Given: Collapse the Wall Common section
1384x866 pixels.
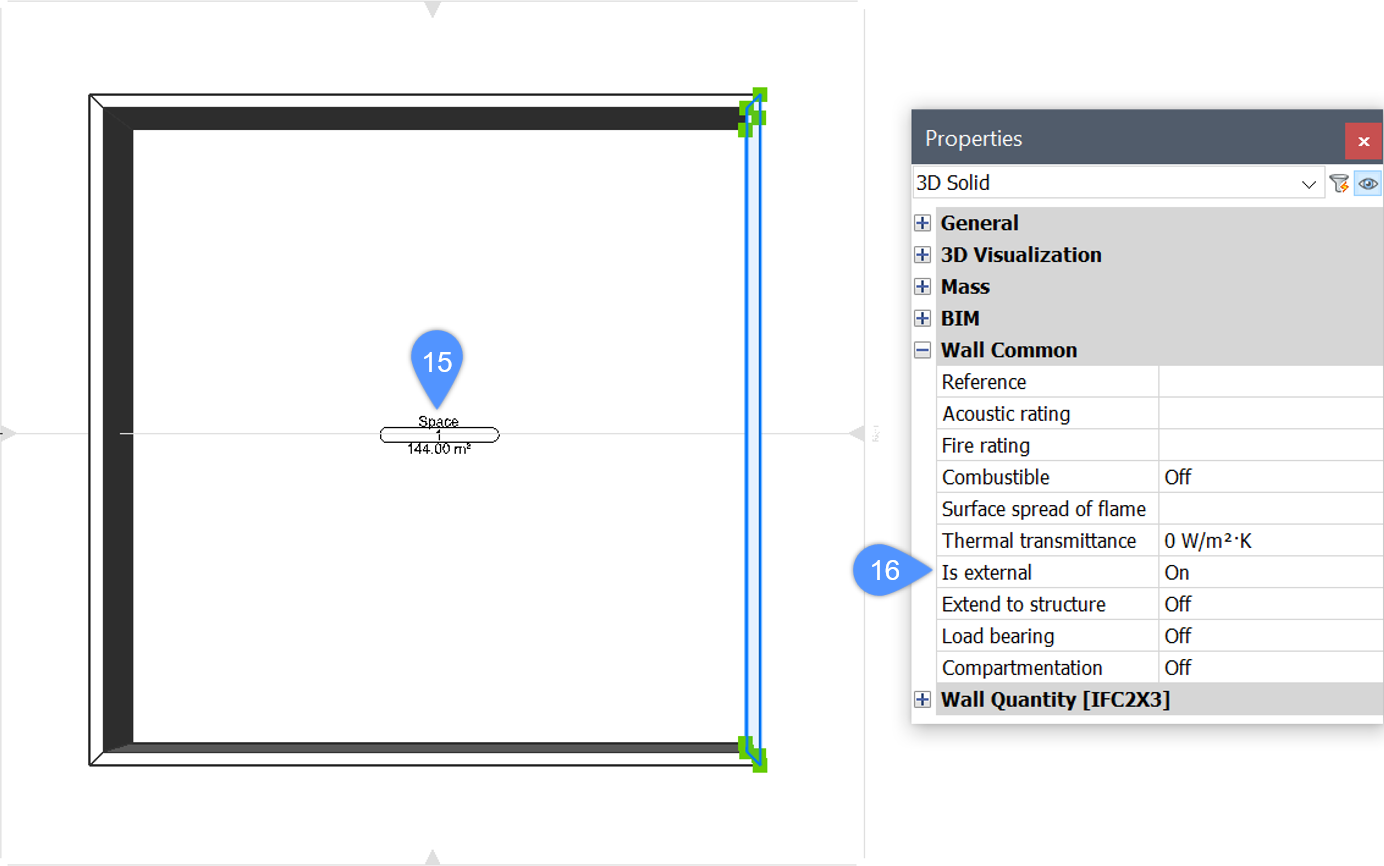Looking at the screenshot, I should [x=922, y=351].
